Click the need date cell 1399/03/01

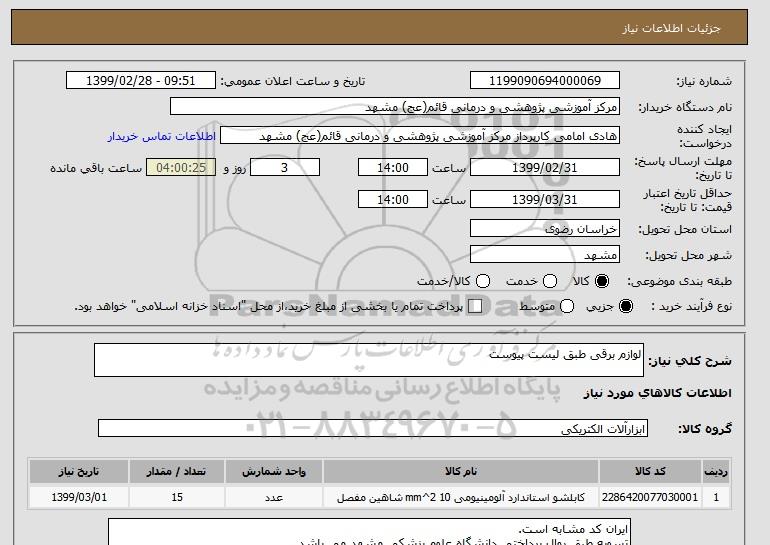click(79, 497)
